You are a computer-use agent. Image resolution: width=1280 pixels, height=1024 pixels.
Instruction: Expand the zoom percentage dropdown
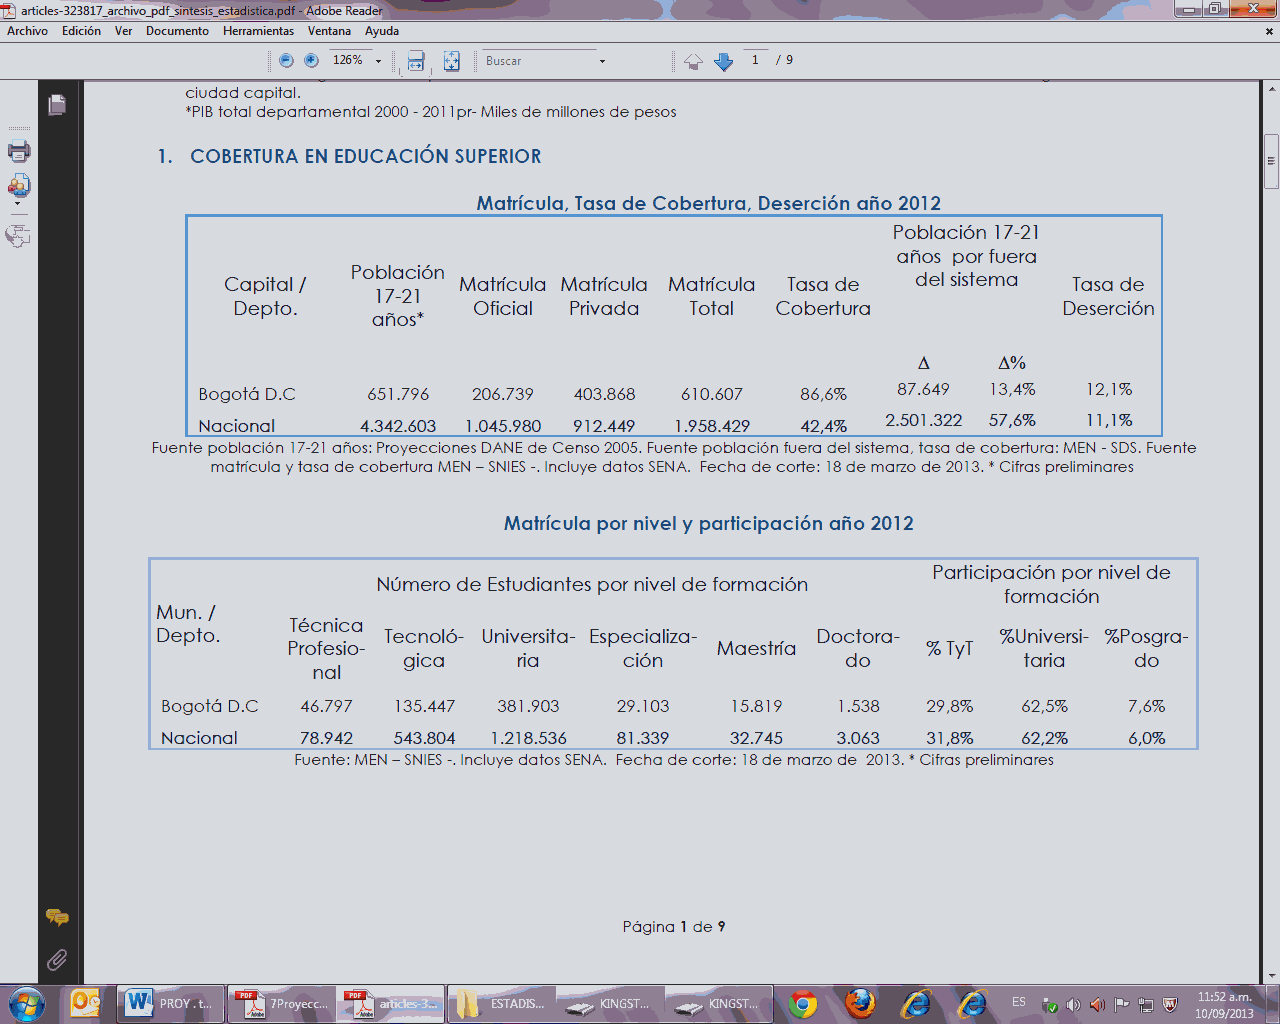pyautogui.click(x=378, y=61)
